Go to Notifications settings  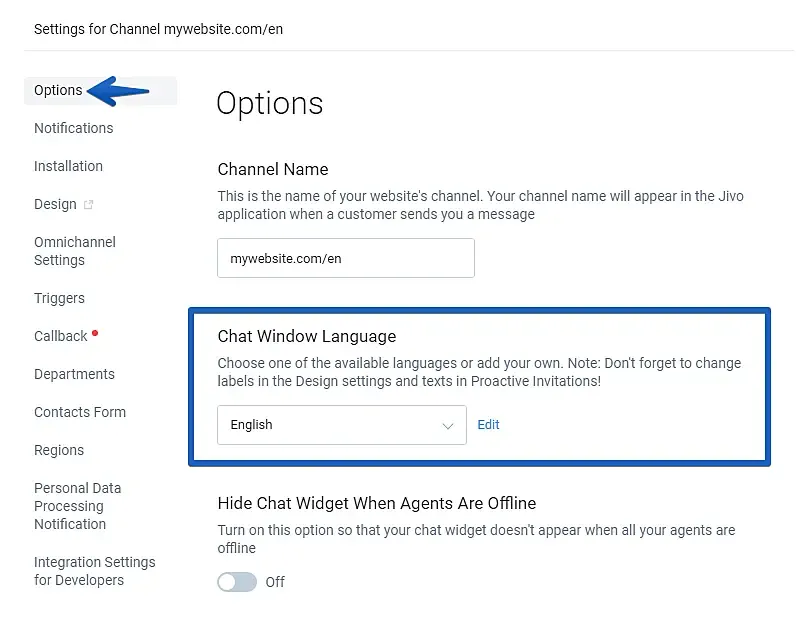point(74,128)
